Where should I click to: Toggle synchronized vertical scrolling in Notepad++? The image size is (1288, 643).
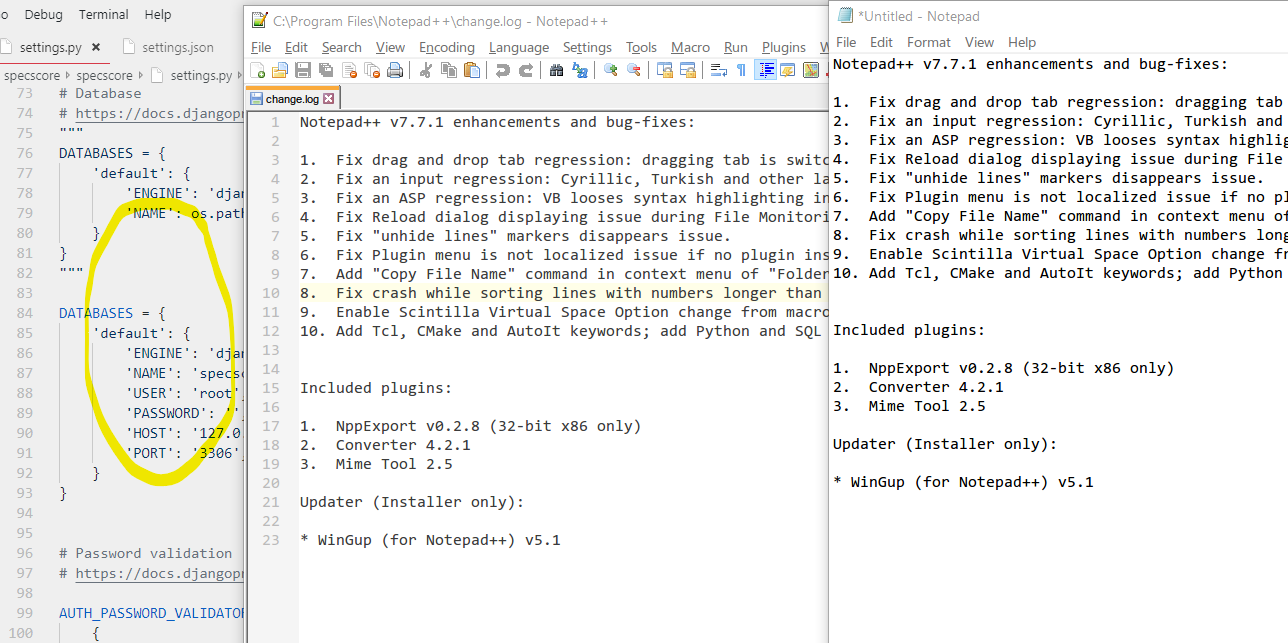point(664,70)
